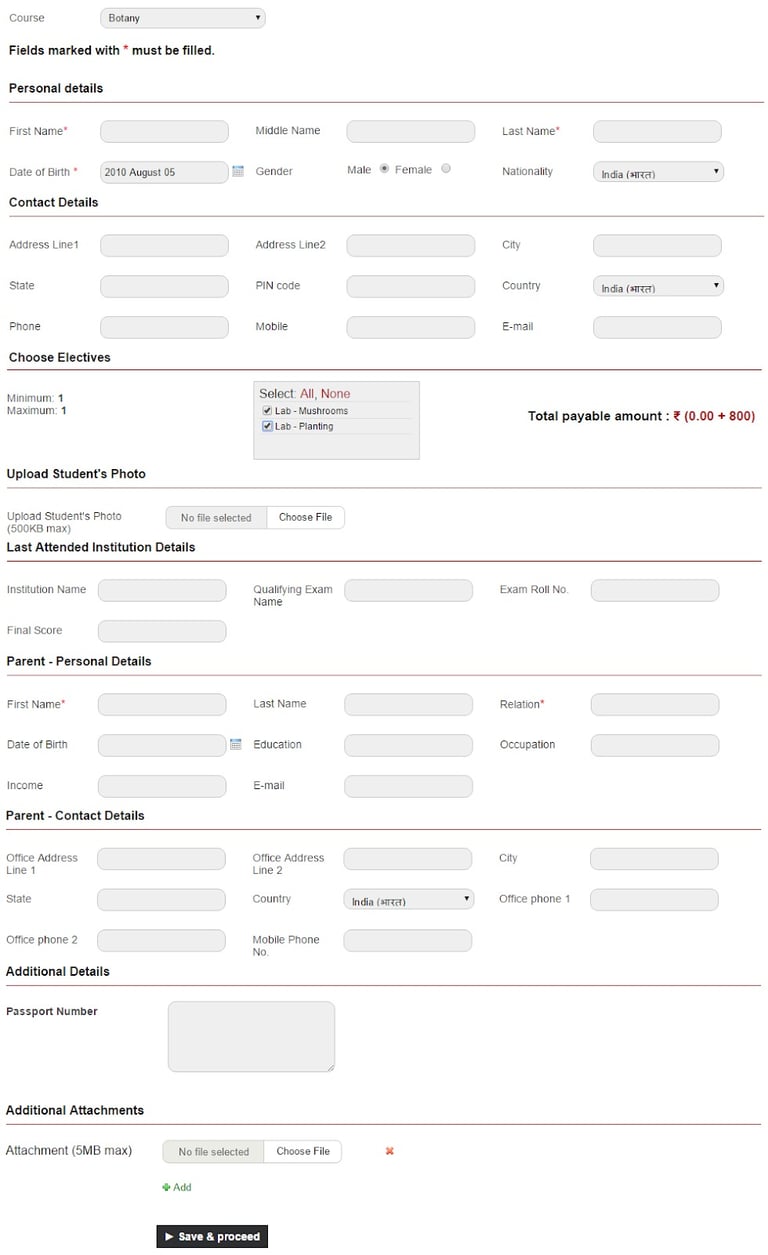The width and height of the screenshot is (768, 1255).
Task: Focus the Passport Number text area
Action: coord(251,1036)
